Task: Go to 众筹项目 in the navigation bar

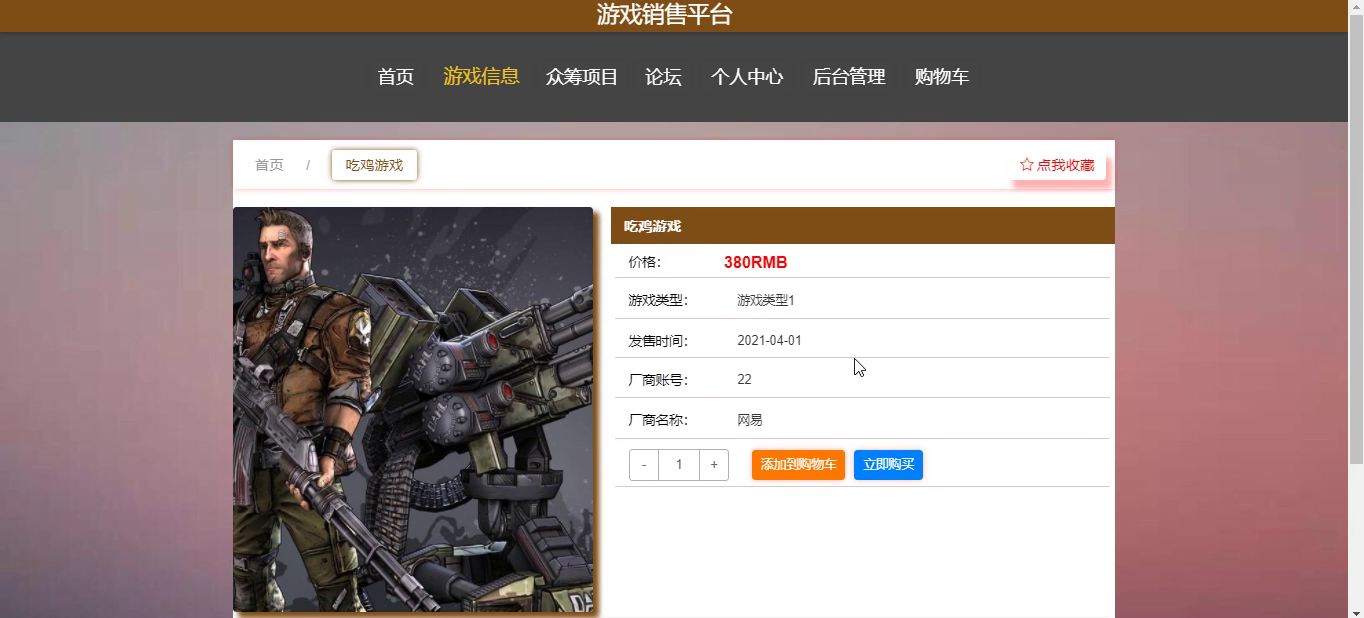Action: coord(582,77)
